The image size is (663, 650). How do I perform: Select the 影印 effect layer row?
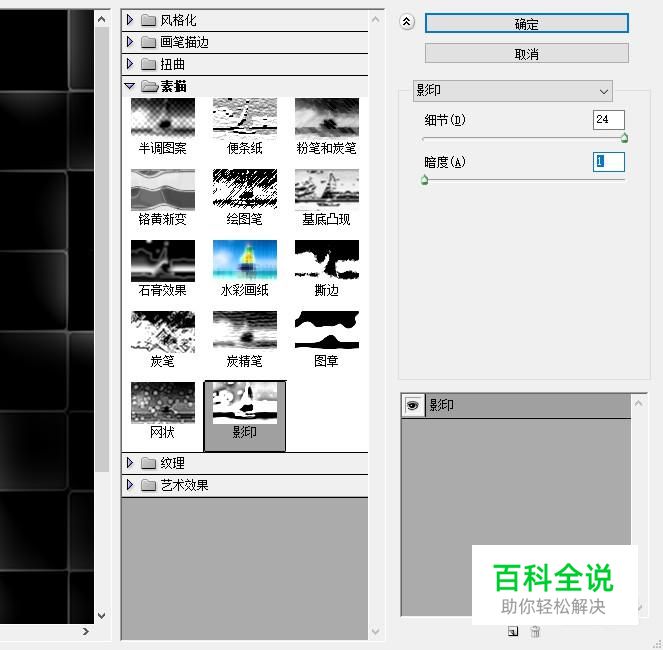(x=515, y=406)
